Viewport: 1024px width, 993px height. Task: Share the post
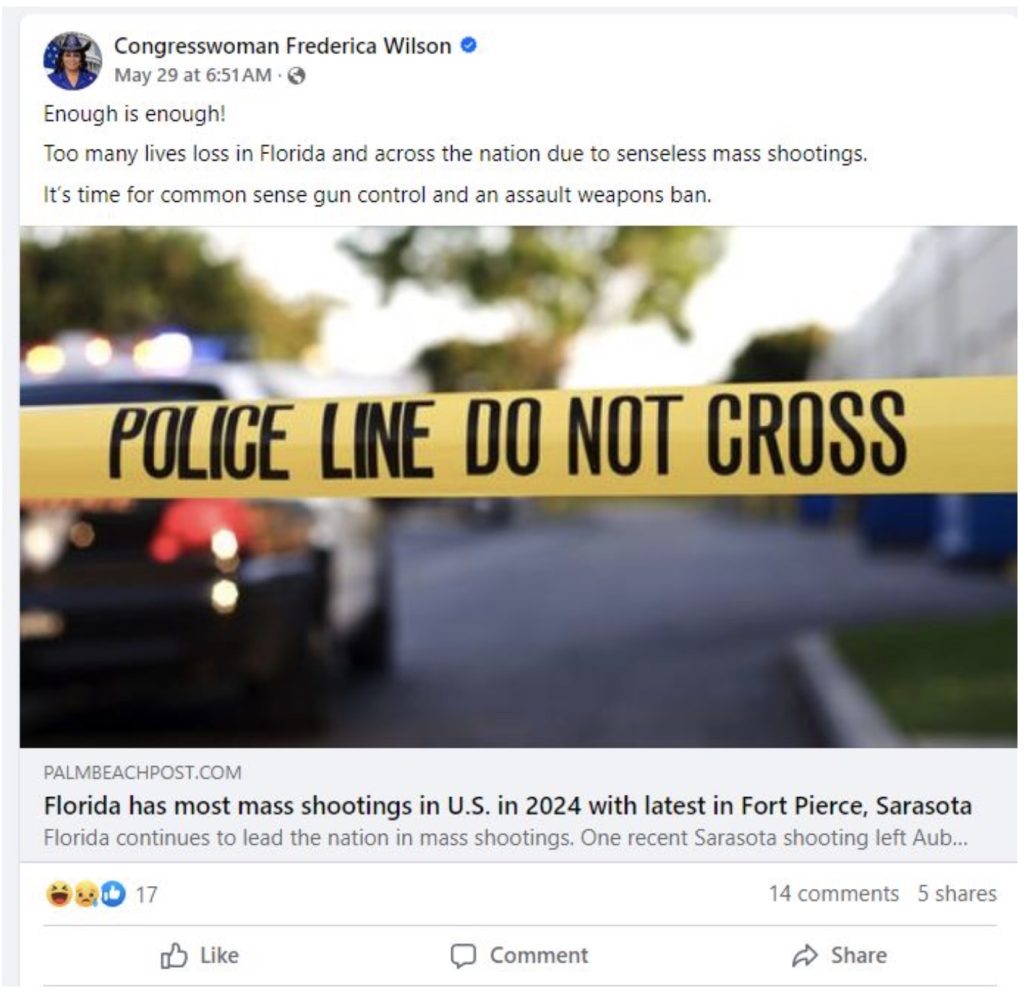[x=839, y=956]
